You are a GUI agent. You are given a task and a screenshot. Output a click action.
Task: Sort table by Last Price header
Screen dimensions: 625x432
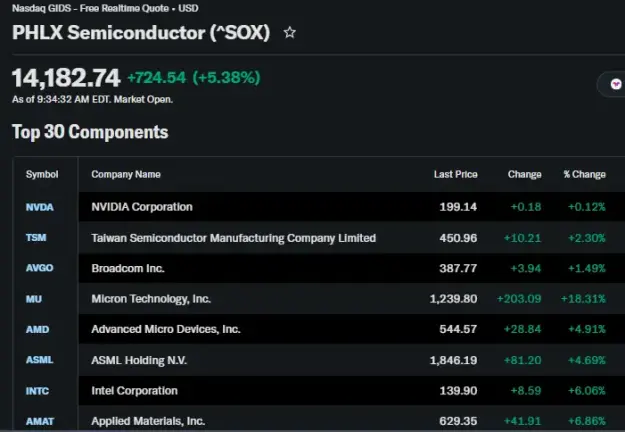[456, 175]
